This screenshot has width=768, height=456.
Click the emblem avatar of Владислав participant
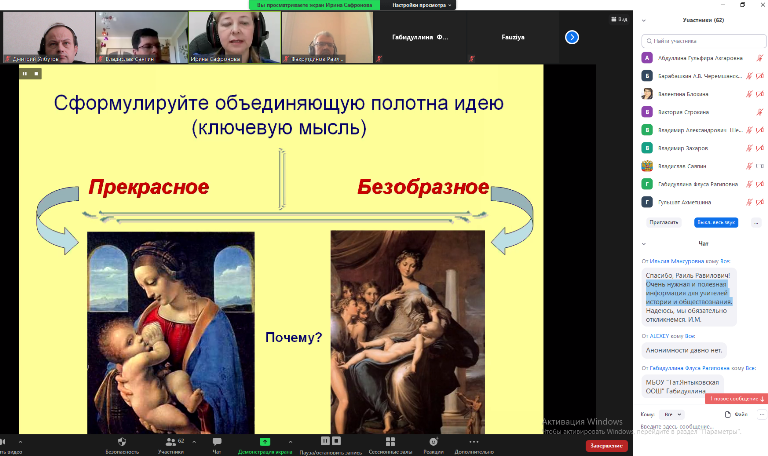pos(647,166)
